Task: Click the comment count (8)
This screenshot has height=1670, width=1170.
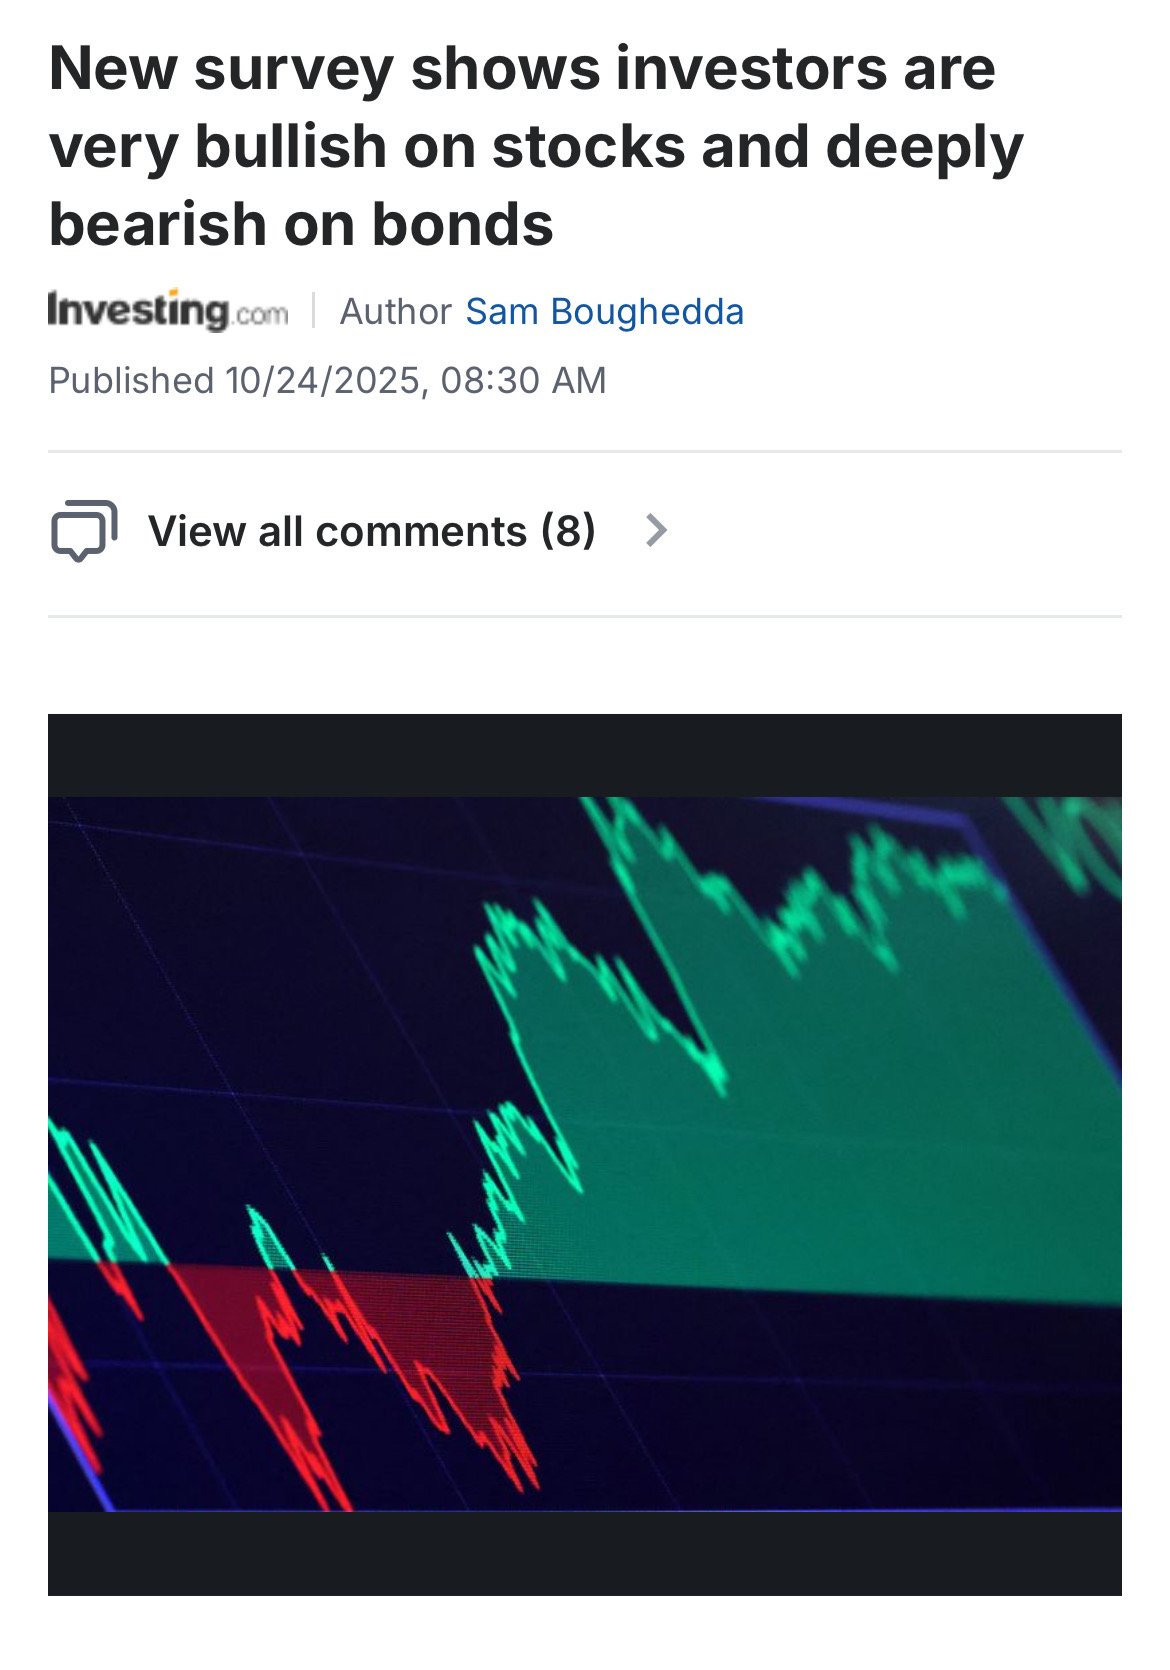Action: point(568,531)
